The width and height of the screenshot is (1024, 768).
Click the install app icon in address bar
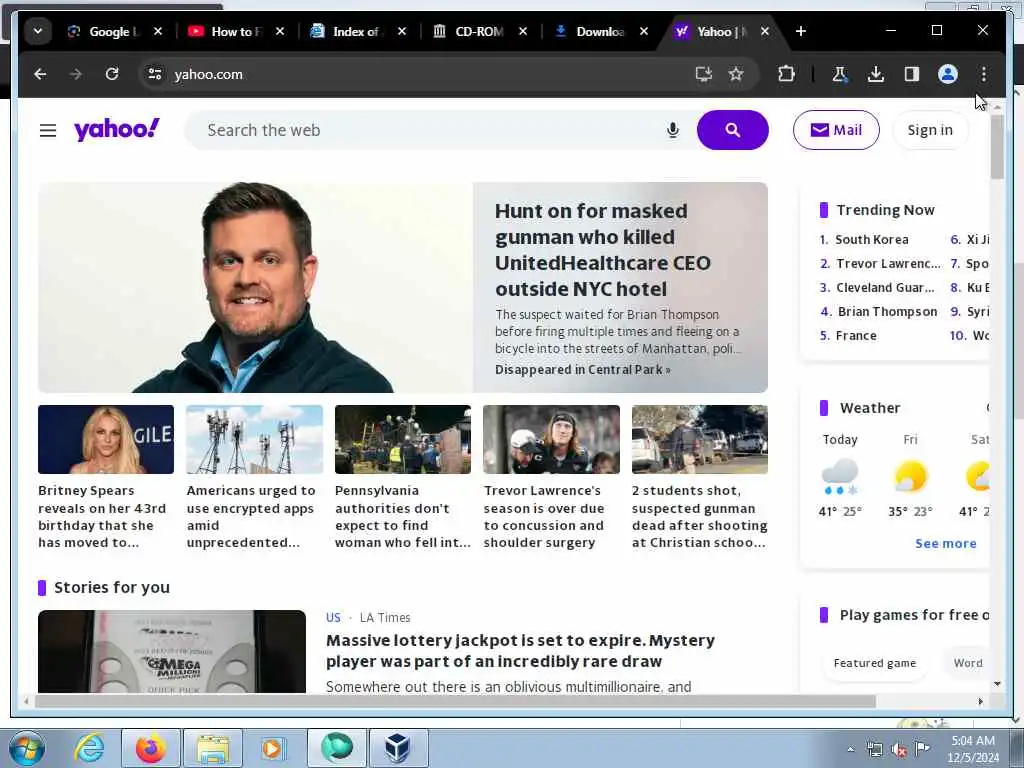click(703, 74)
